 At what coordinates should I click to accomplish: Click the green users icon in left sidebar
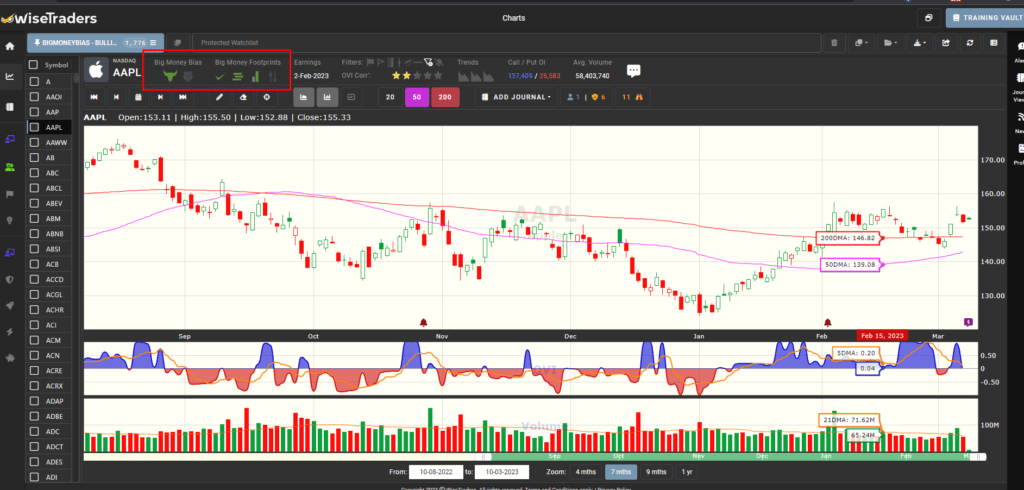point(10,167)
